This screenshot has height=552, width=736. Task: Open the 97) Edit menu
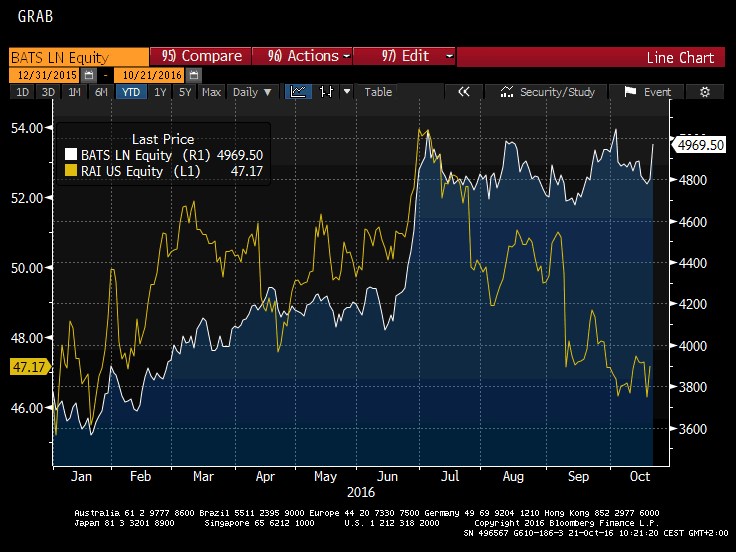click(404, 57)
